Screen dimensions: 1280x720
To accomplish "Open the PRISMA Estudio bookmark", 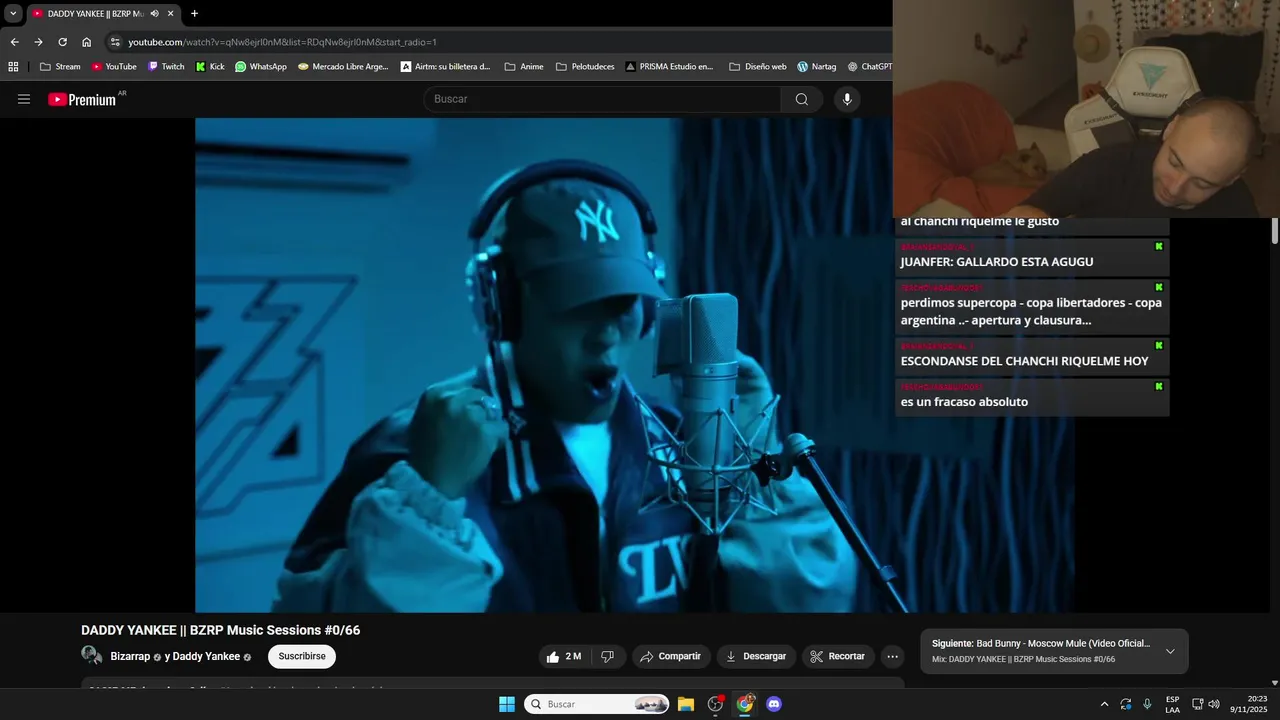I will pos(669,67).
